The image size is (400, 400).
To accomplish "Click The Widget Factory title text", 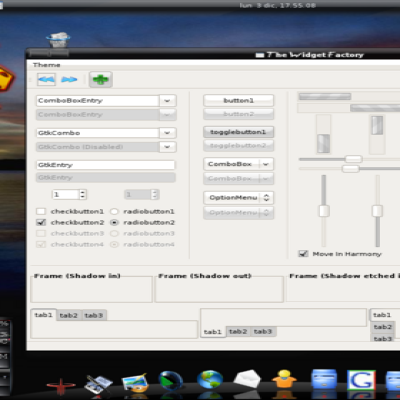I will [x=315, y=55].
